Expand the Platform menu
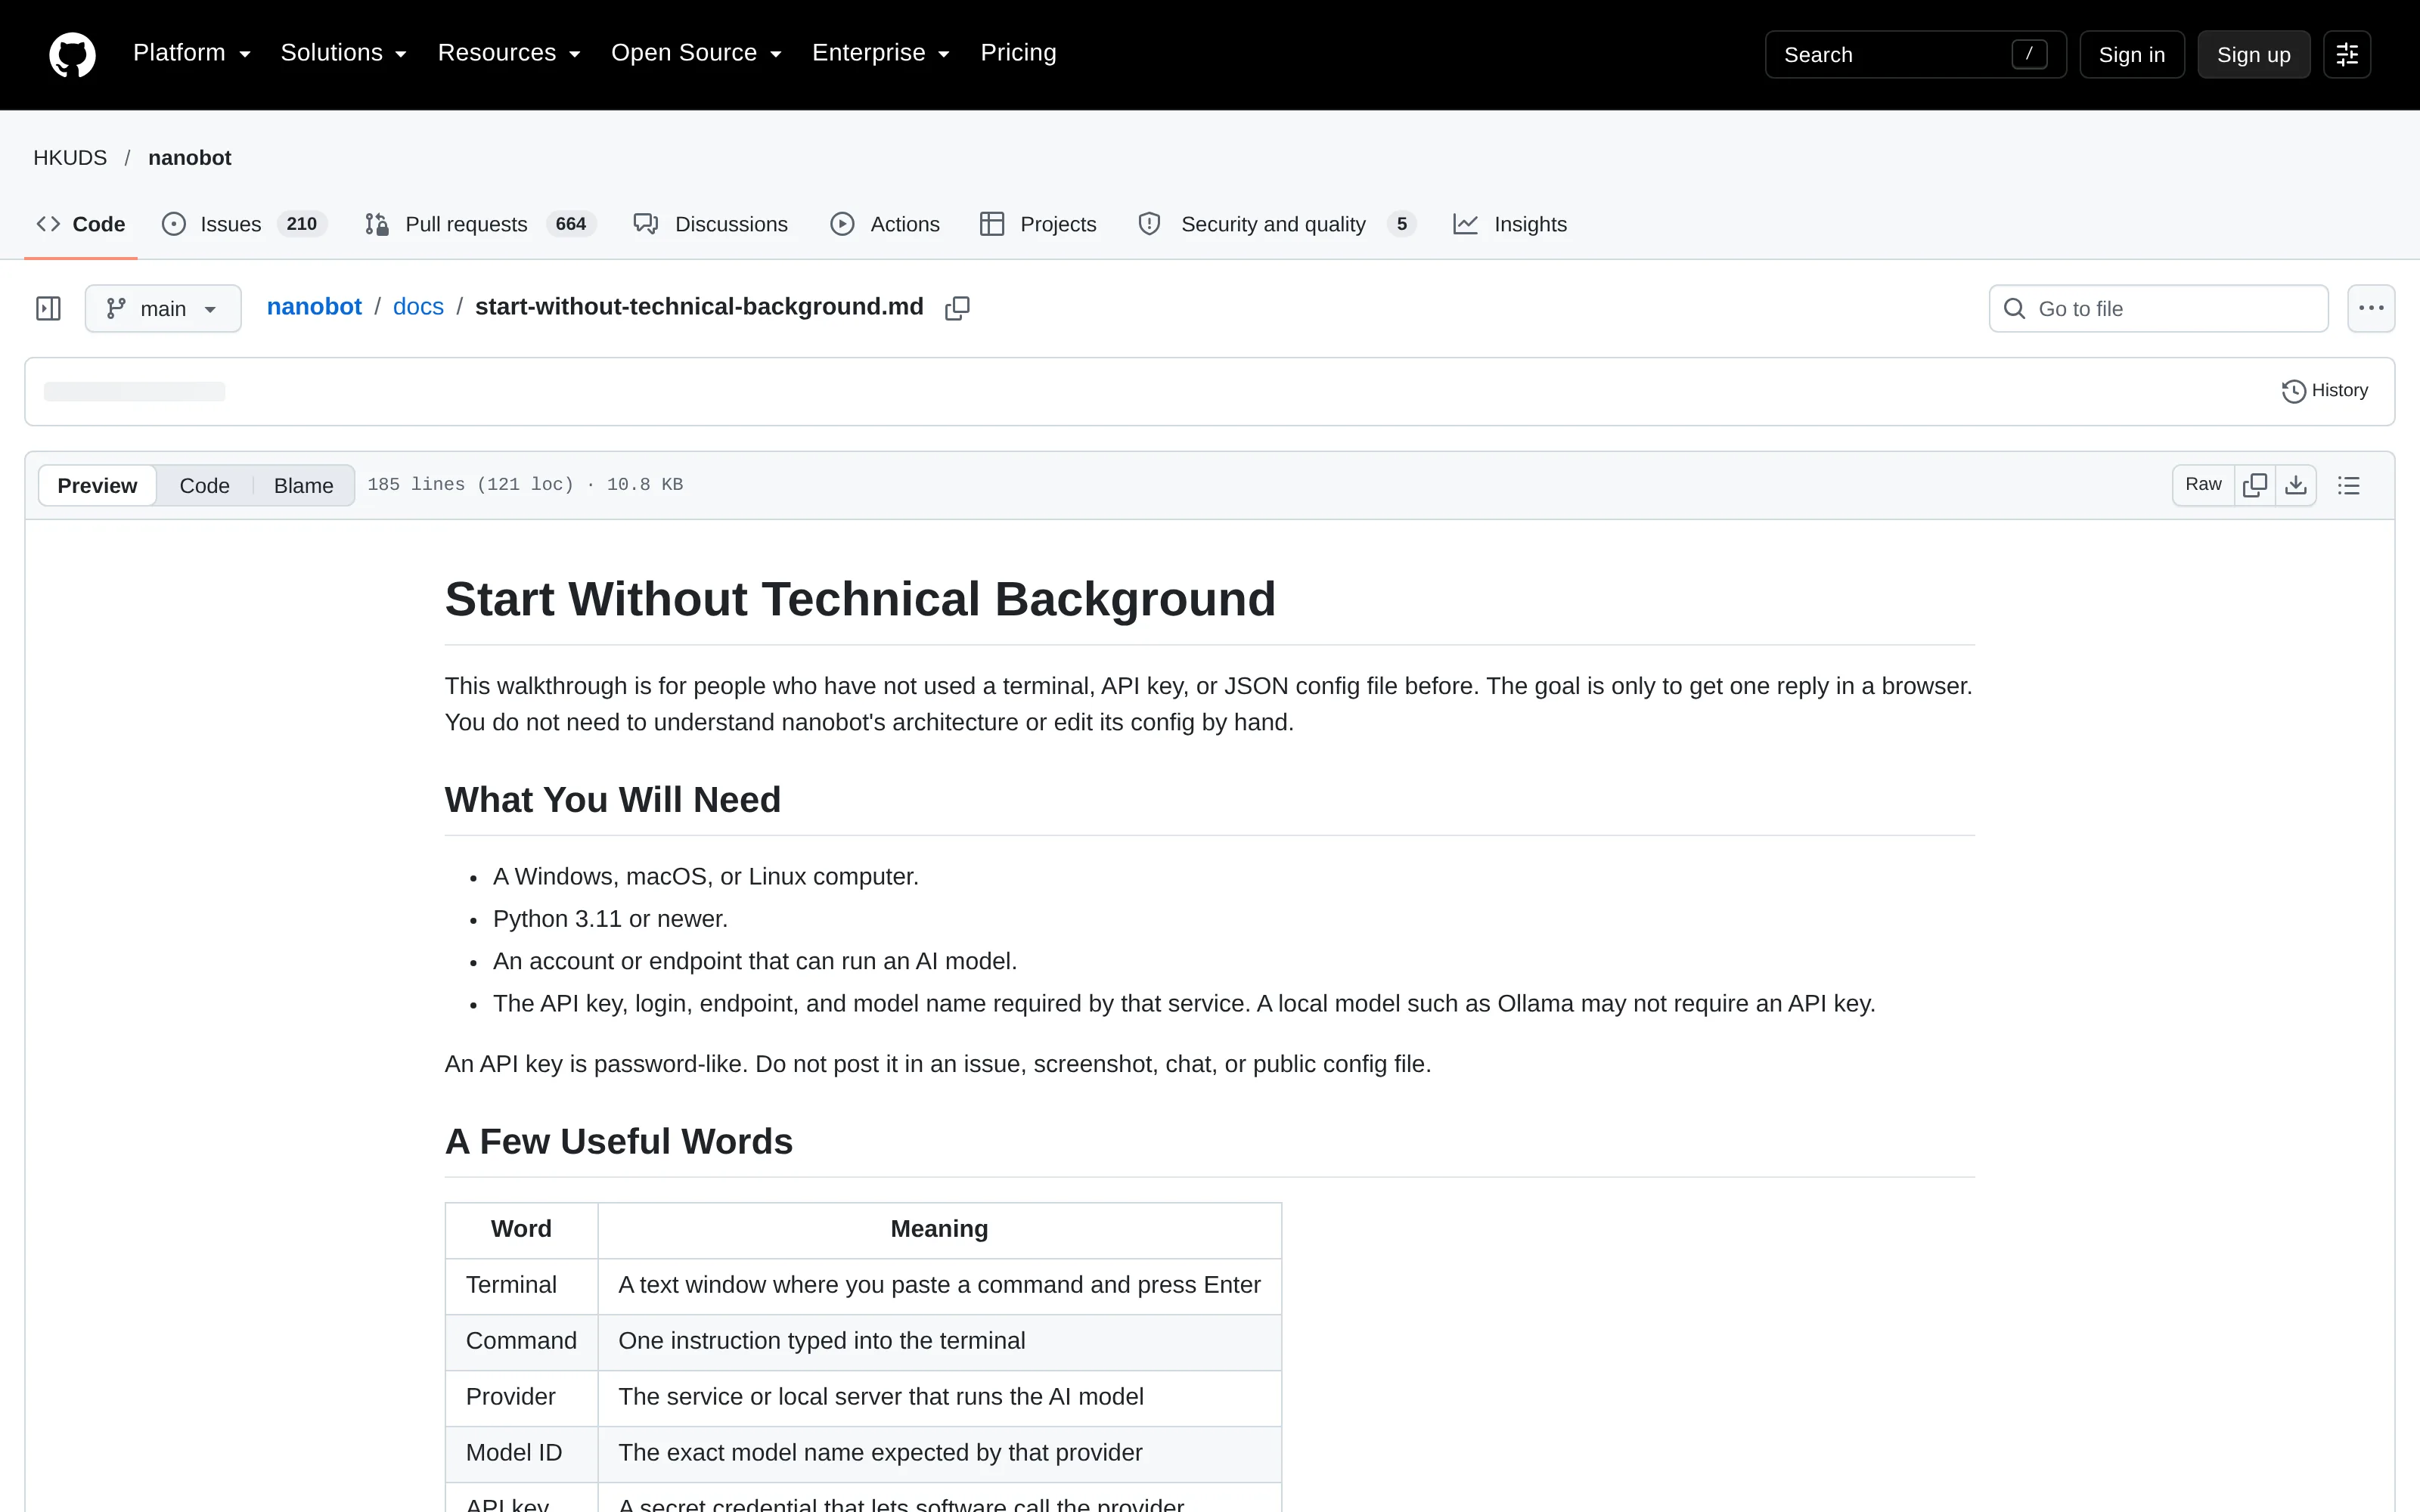This screenshot has height=1512, width=2420. coord(191,53)
